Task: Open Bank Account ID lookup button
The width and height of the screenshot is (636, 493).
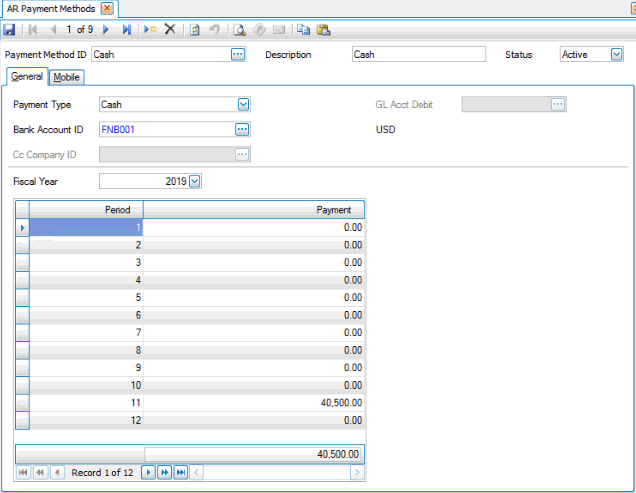Action: point(242,129)
